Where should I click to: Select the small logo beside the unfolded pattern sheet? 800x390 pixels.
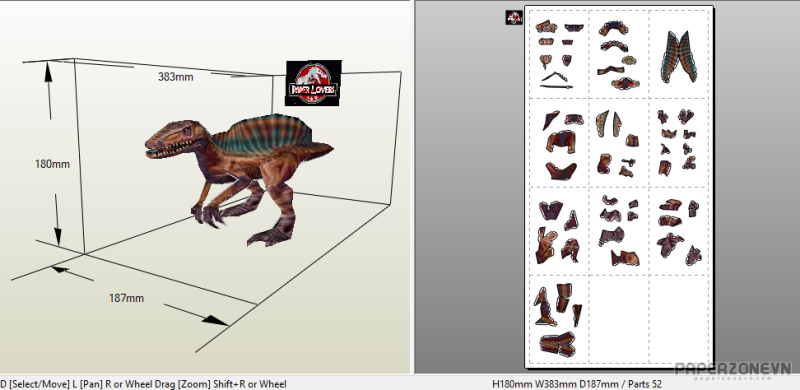[x=514, y=18]
